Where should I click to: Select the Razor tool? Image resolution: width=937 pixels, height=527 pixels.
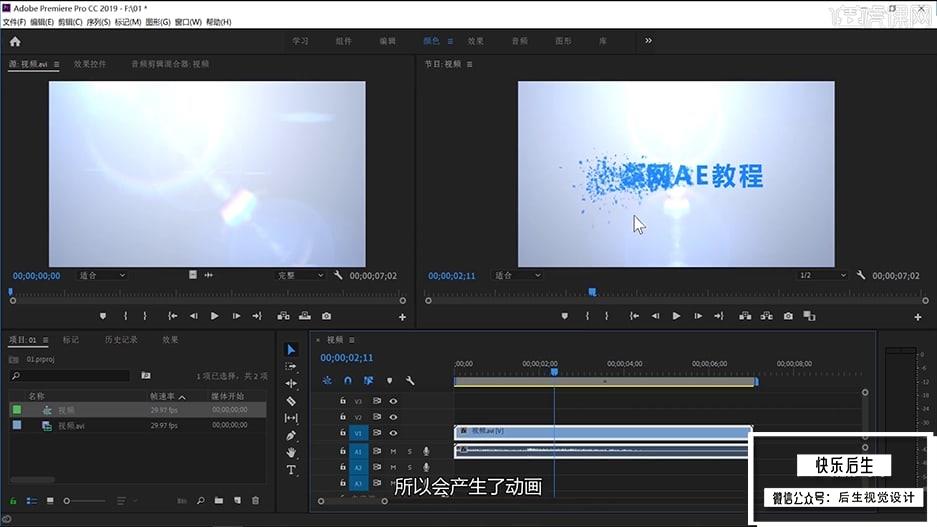point(291,401)
